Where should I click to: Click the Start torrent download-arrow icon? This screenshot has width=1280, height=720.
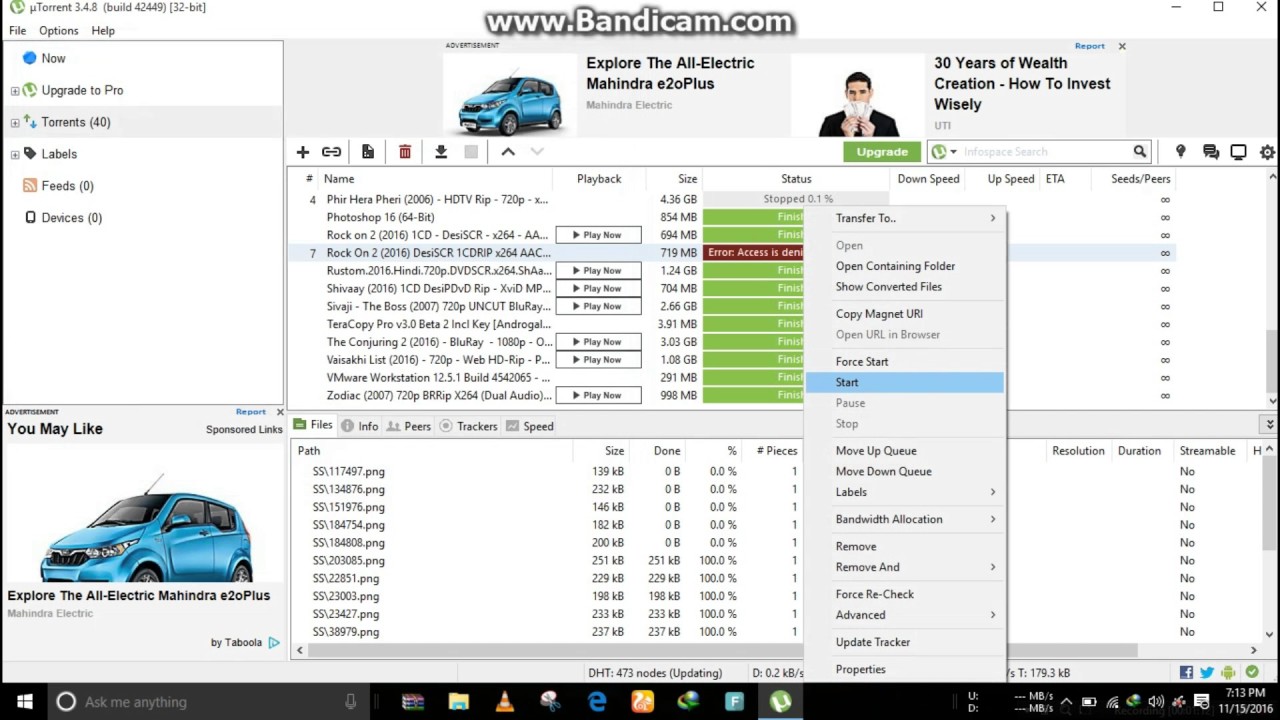click(440, 152)
